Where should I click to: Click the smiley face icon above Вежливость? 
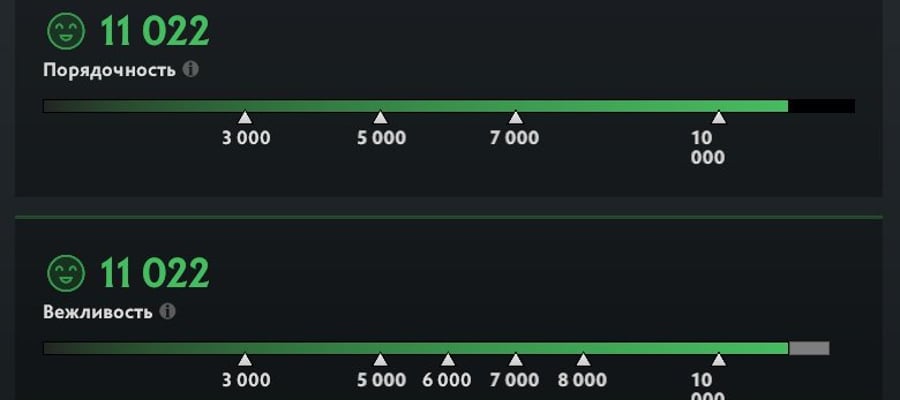pyautogui.click(x=66, y=273)
